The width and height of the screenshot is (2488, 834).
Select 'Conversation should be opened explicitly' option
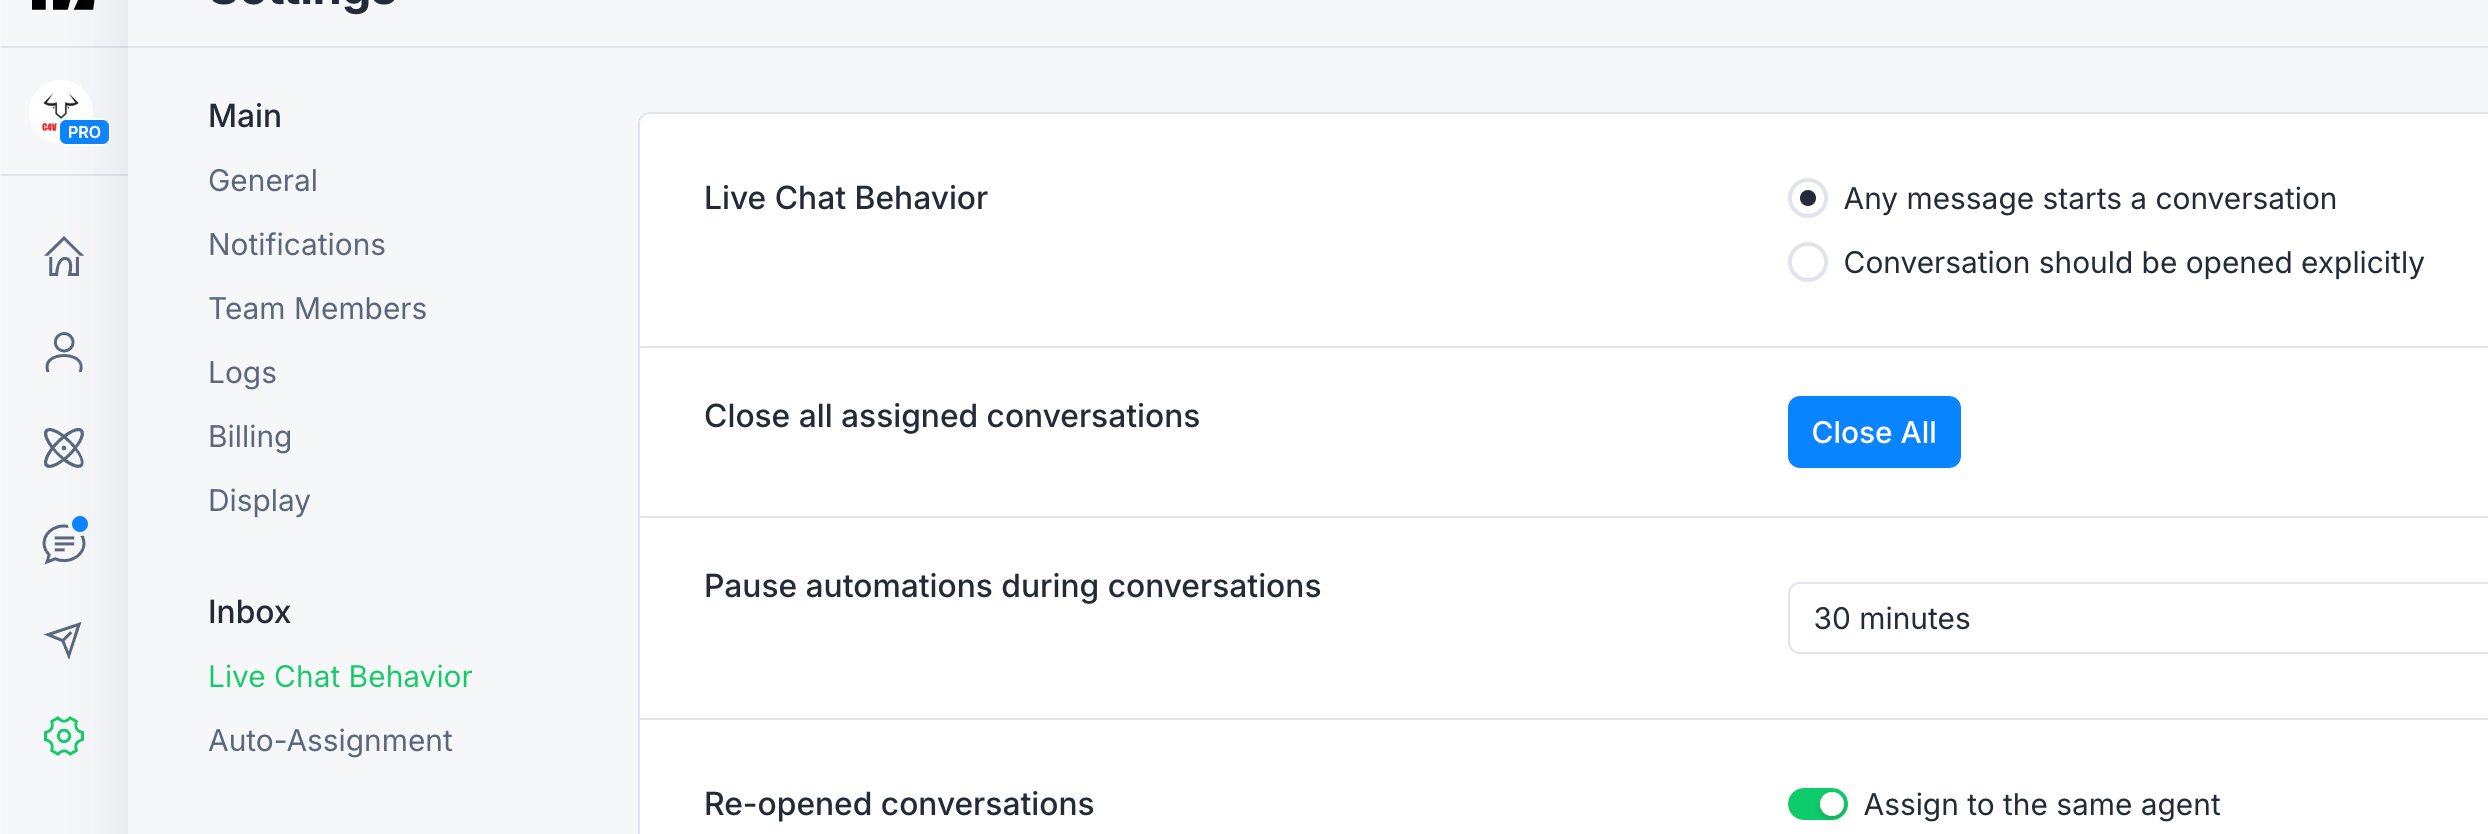click(1808, 262)
